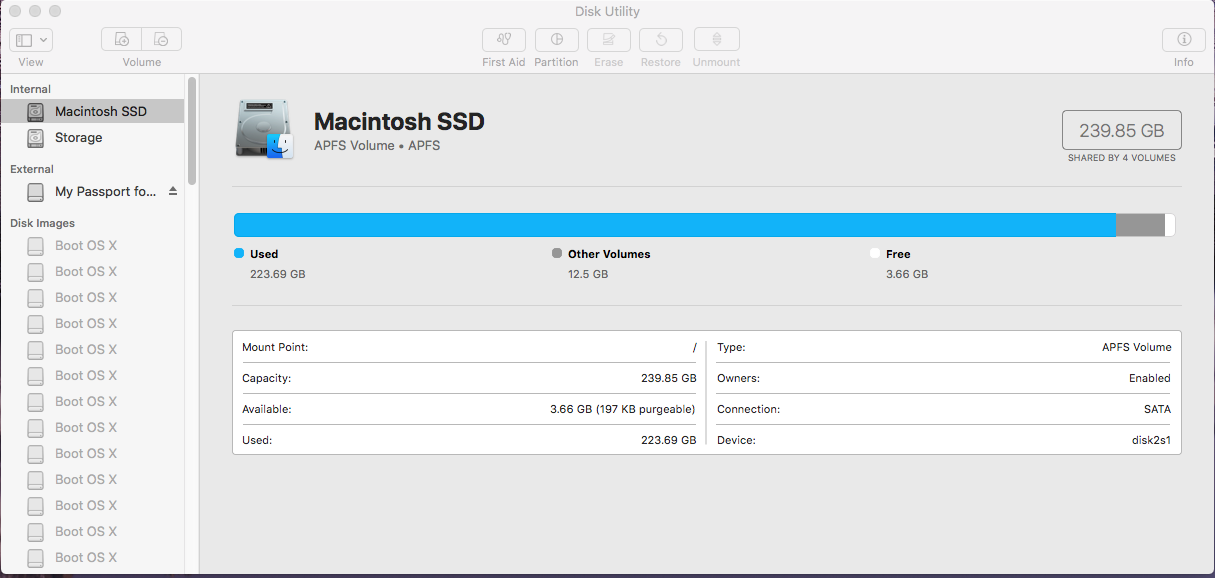Screen dimensions: 1215x578
Task: Eject the My Passport external drive
Action: [173, 191]
